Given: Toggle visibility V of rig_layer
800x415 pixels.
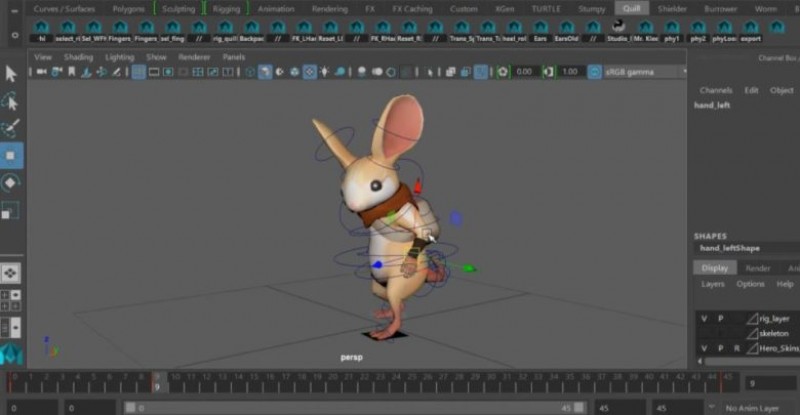Looking at the screenshot, I should pos(705,318).
